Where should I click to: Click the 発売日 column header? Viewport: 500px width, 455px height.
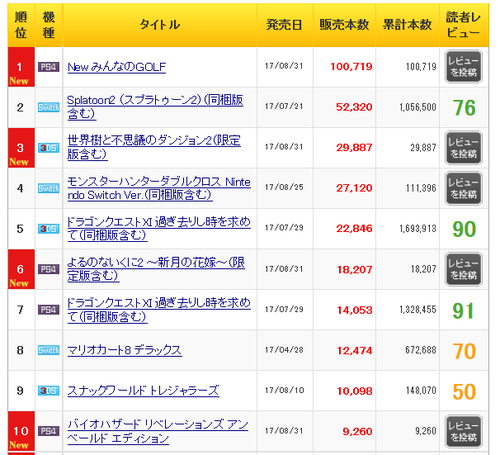pyautogui.click(x=285, y=25)
